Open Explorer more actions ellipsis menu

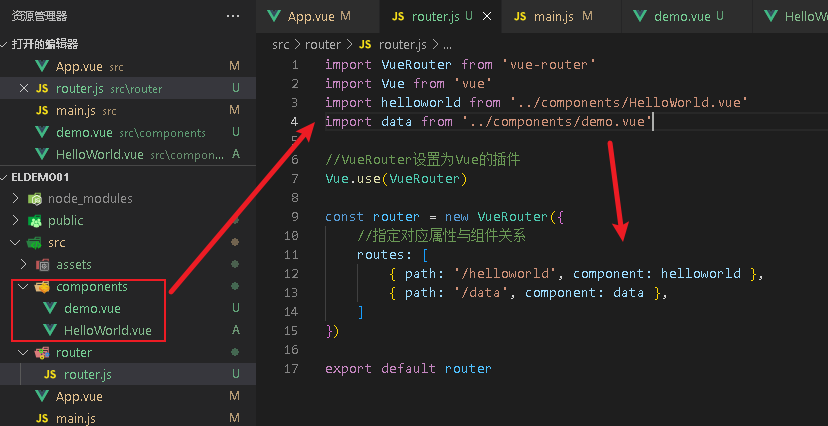coord(233,16)
